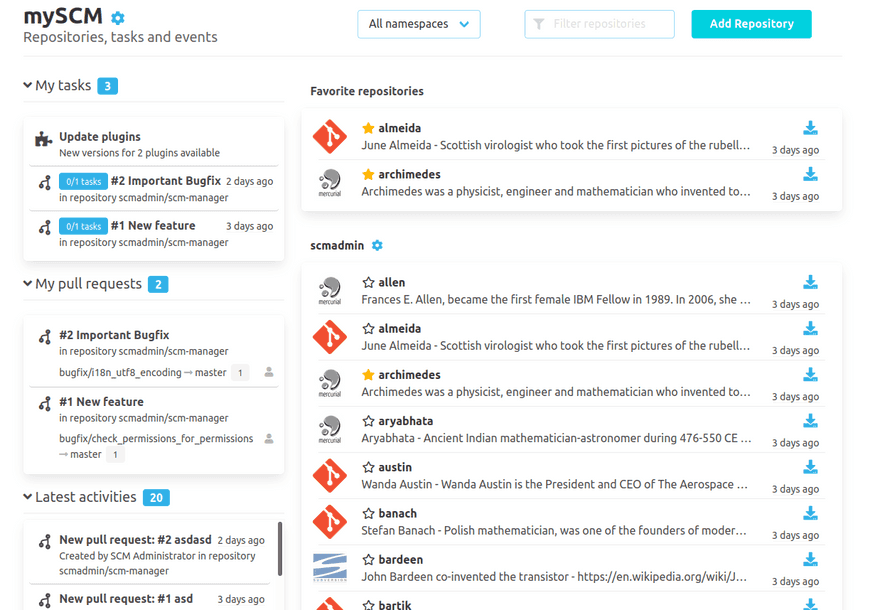The height and width of the screenshot is (610, 885).
Task: Download the allen repository
Action: point(810,283)
